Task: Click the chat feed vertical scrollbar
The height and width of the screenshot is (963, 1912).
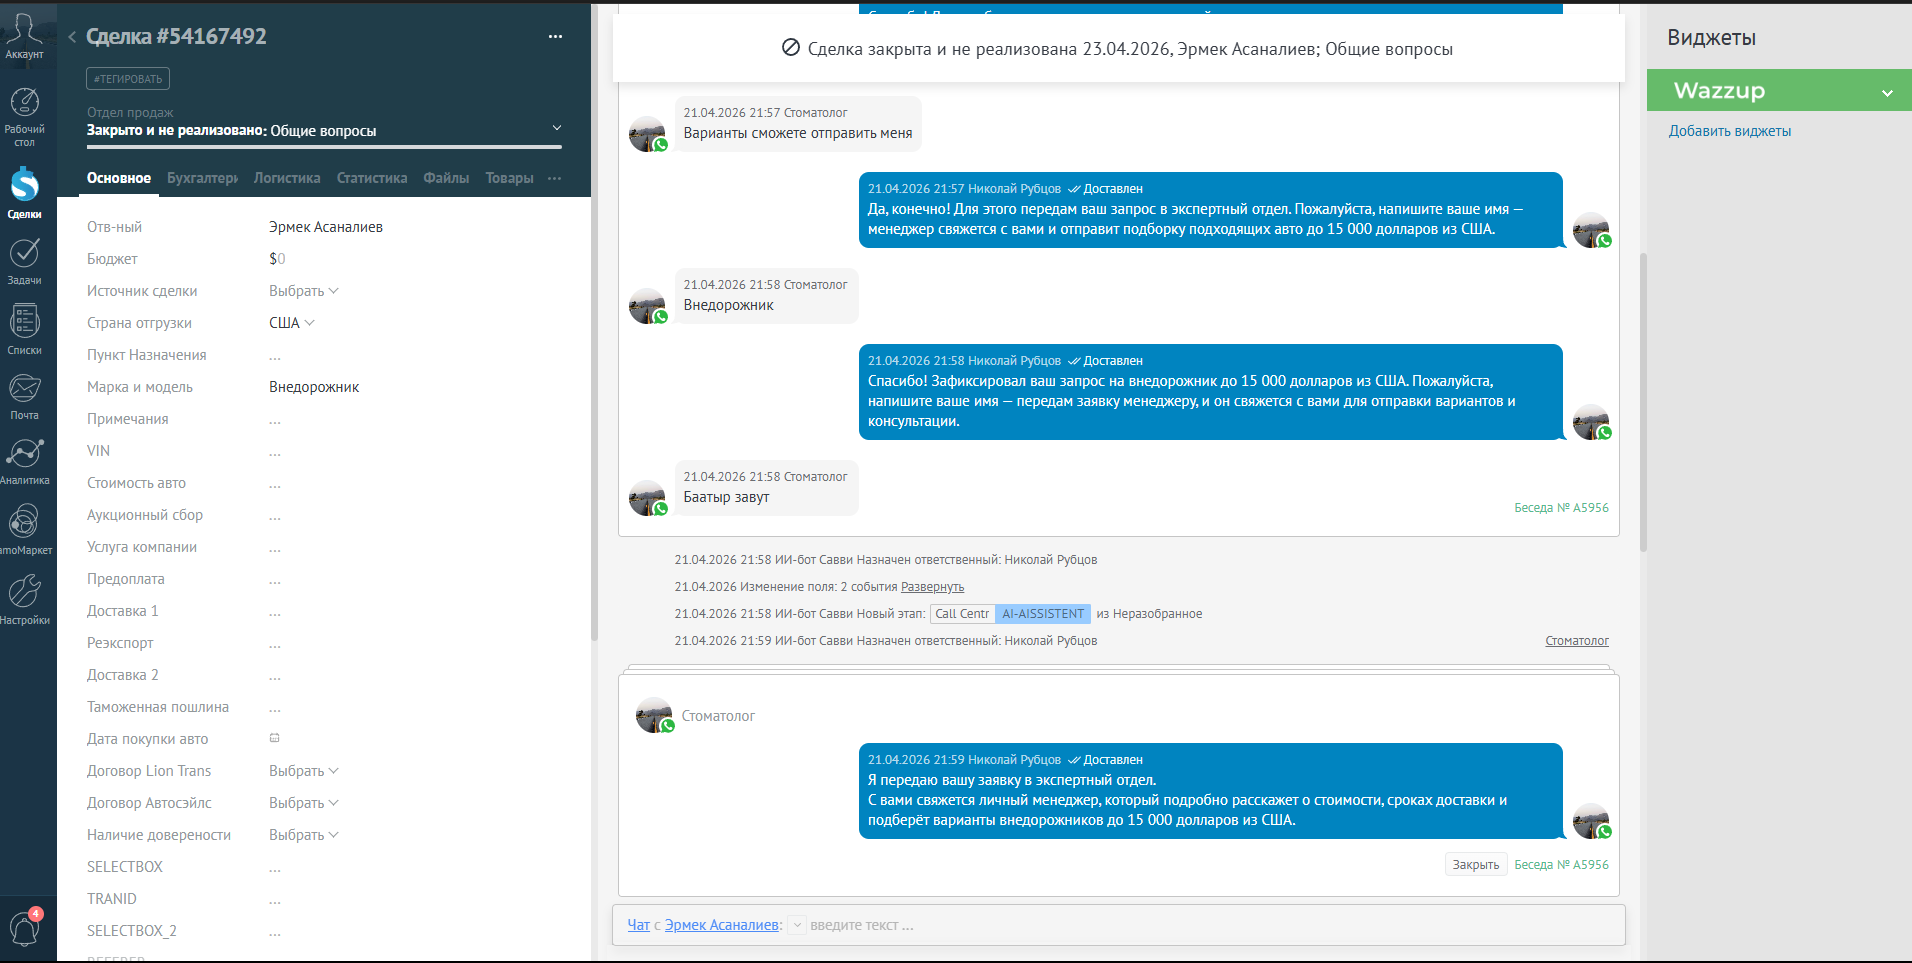Action: pos(1643,402)
